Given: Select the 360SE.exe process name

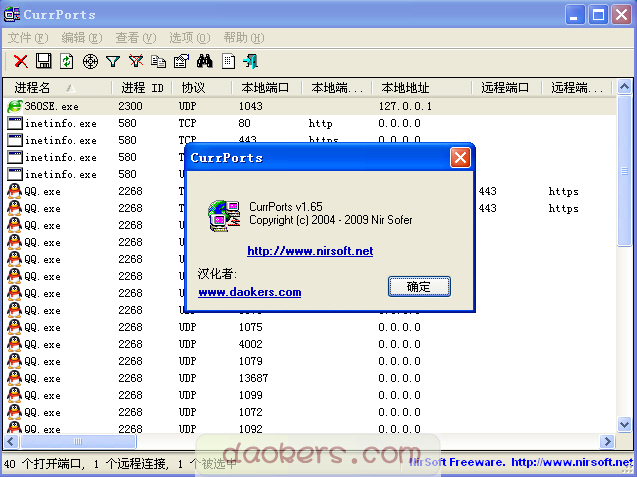Looking at the screenshot, I should click(x=51, y=106).
